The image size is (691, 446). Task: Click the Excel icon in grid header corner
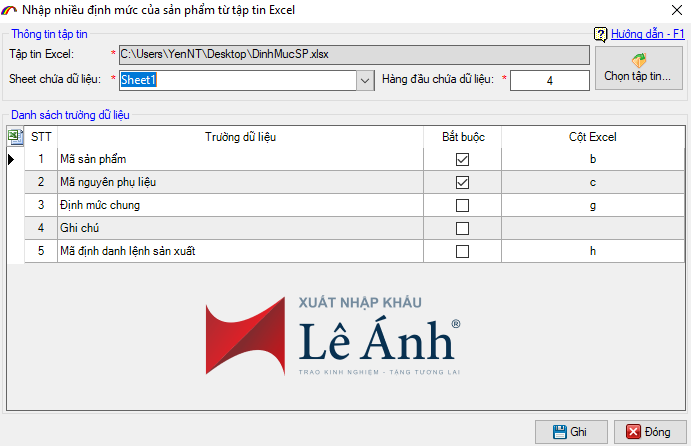15,137
